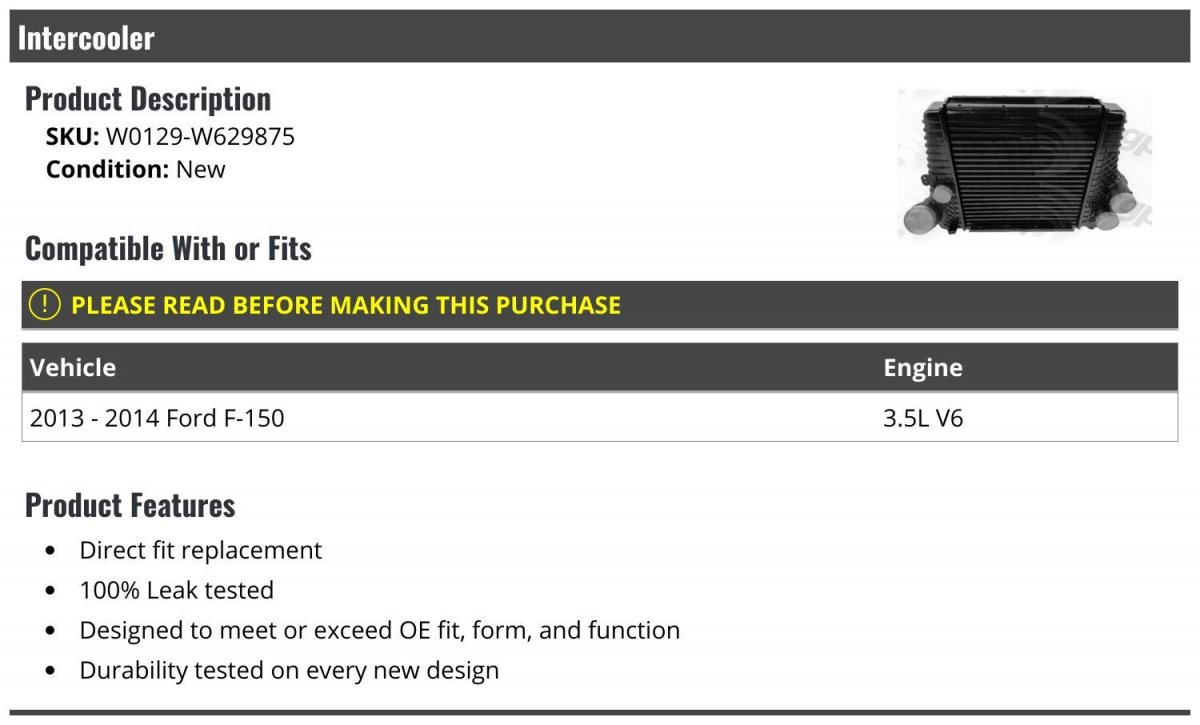The height and width of the screenshot is (725, 1200).
Task: Click the Durability tested on every new design bullet
Action: pos(289,670)
